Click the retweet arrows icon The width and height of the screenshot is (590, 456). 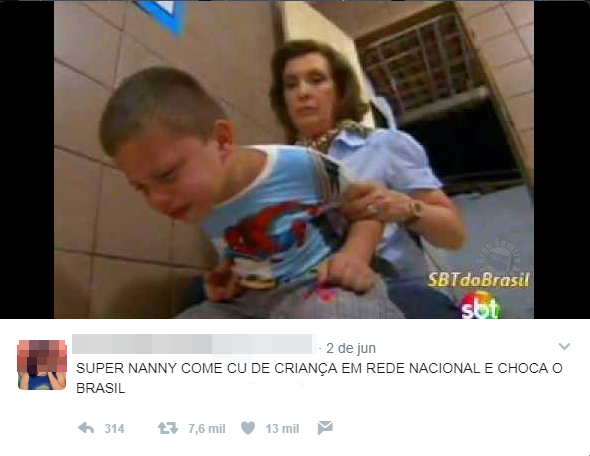click(168, 428)
